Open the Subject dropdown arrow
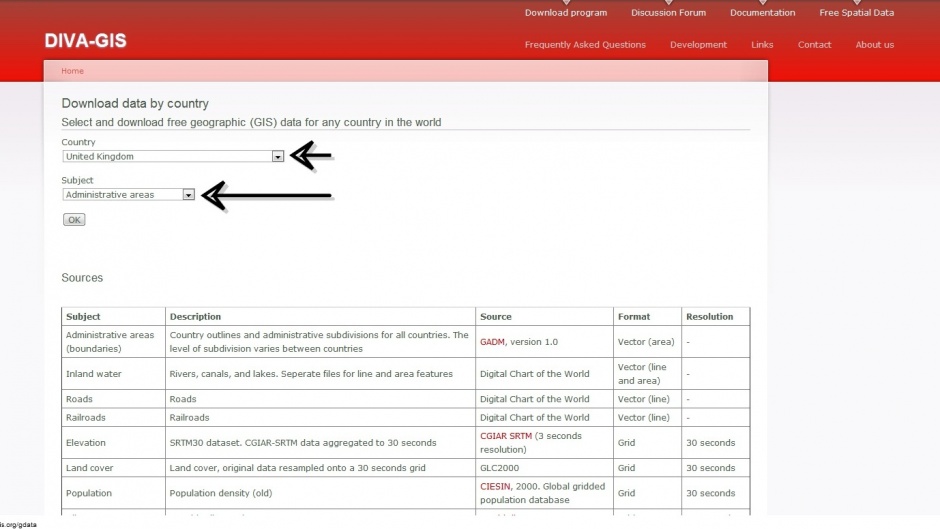Viewport: 940px width, 529px height. coord(188,195)
